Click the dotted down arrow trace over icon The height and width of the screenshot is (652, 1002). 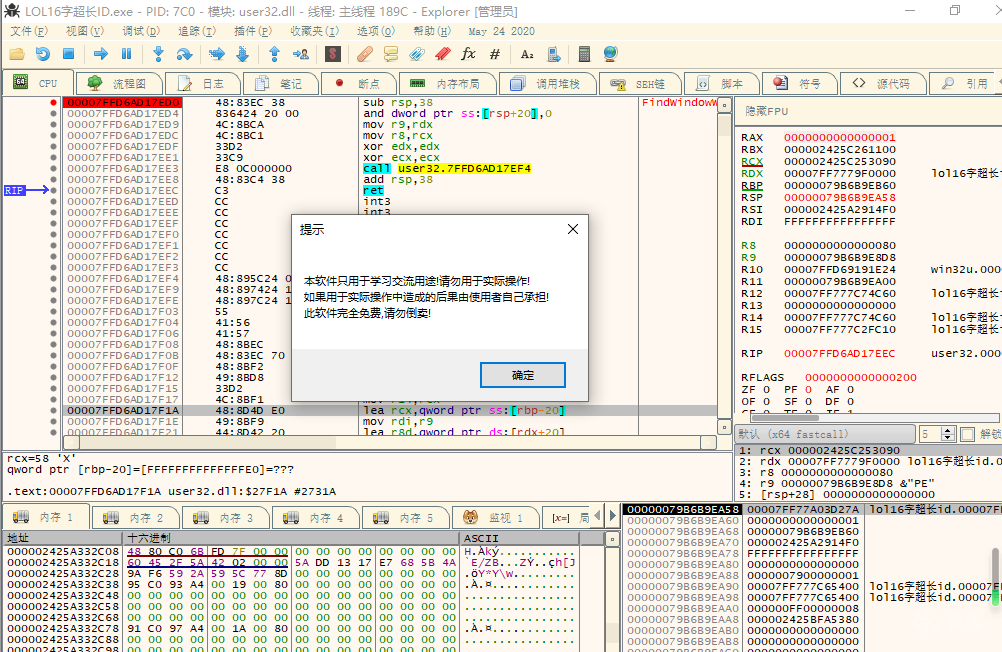(x=242, y=54)
